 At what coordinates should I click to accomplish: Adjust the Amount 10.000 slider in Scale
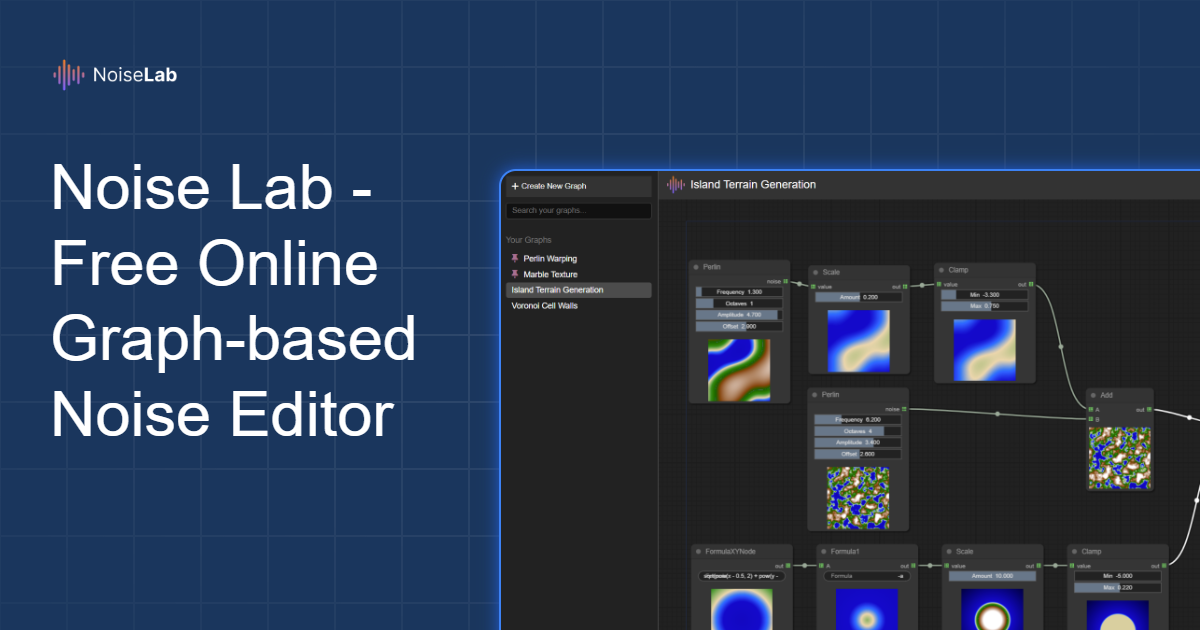click(x=992, y=576)
